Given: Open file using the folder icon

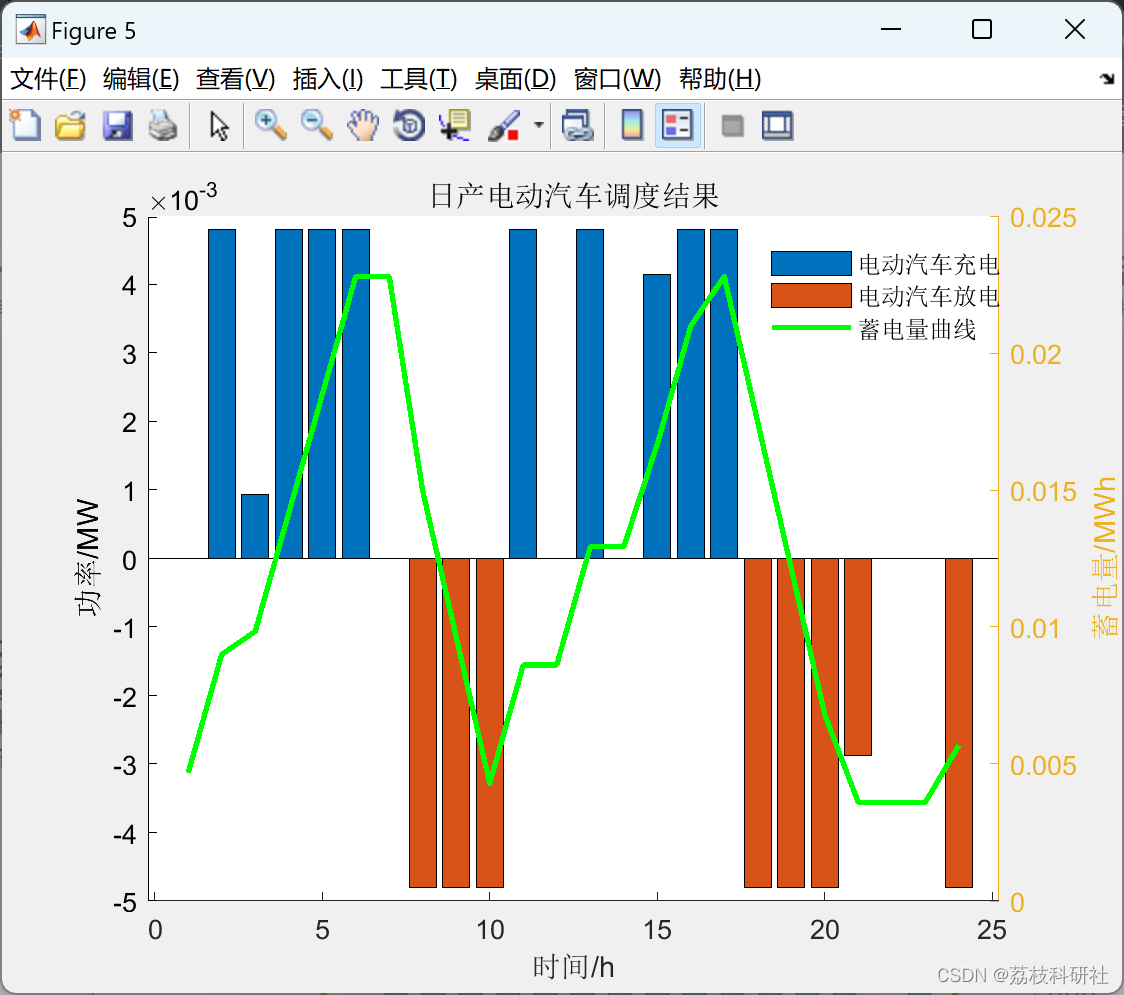Looking at the screenshot, I should pos(70,125).
